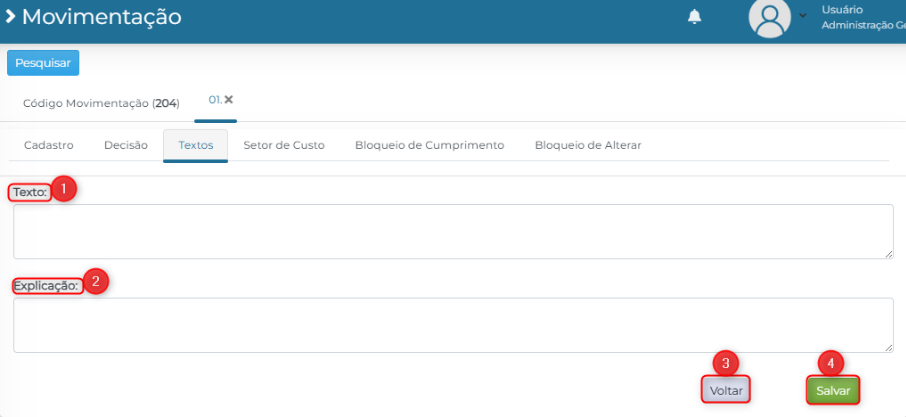Click the Explicação: field label
This screenshot has width=906, height=417.
click(46, 285)
